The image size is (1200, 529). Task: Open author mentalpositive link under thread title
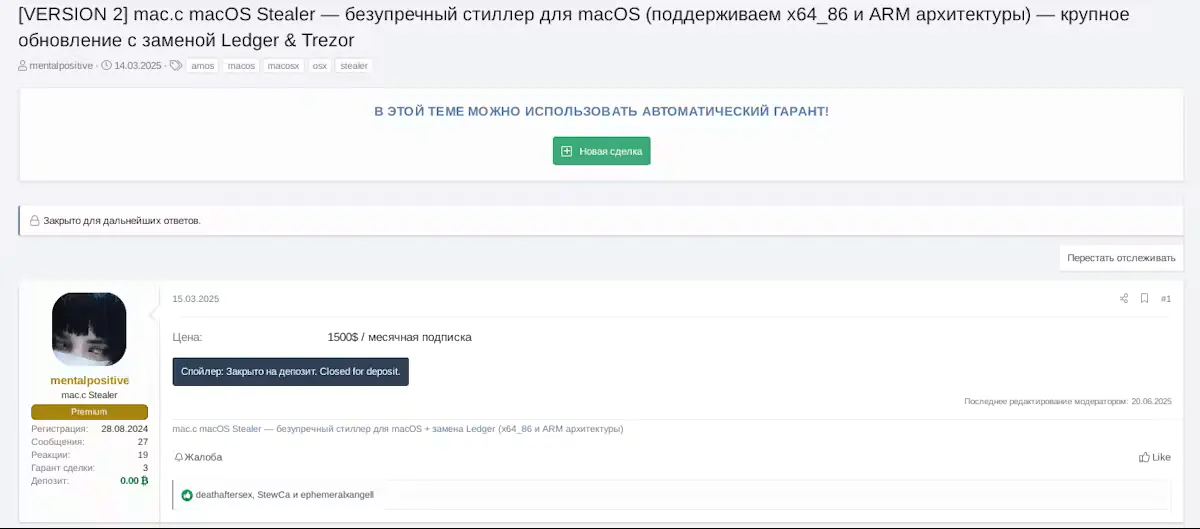coord(60,66)
